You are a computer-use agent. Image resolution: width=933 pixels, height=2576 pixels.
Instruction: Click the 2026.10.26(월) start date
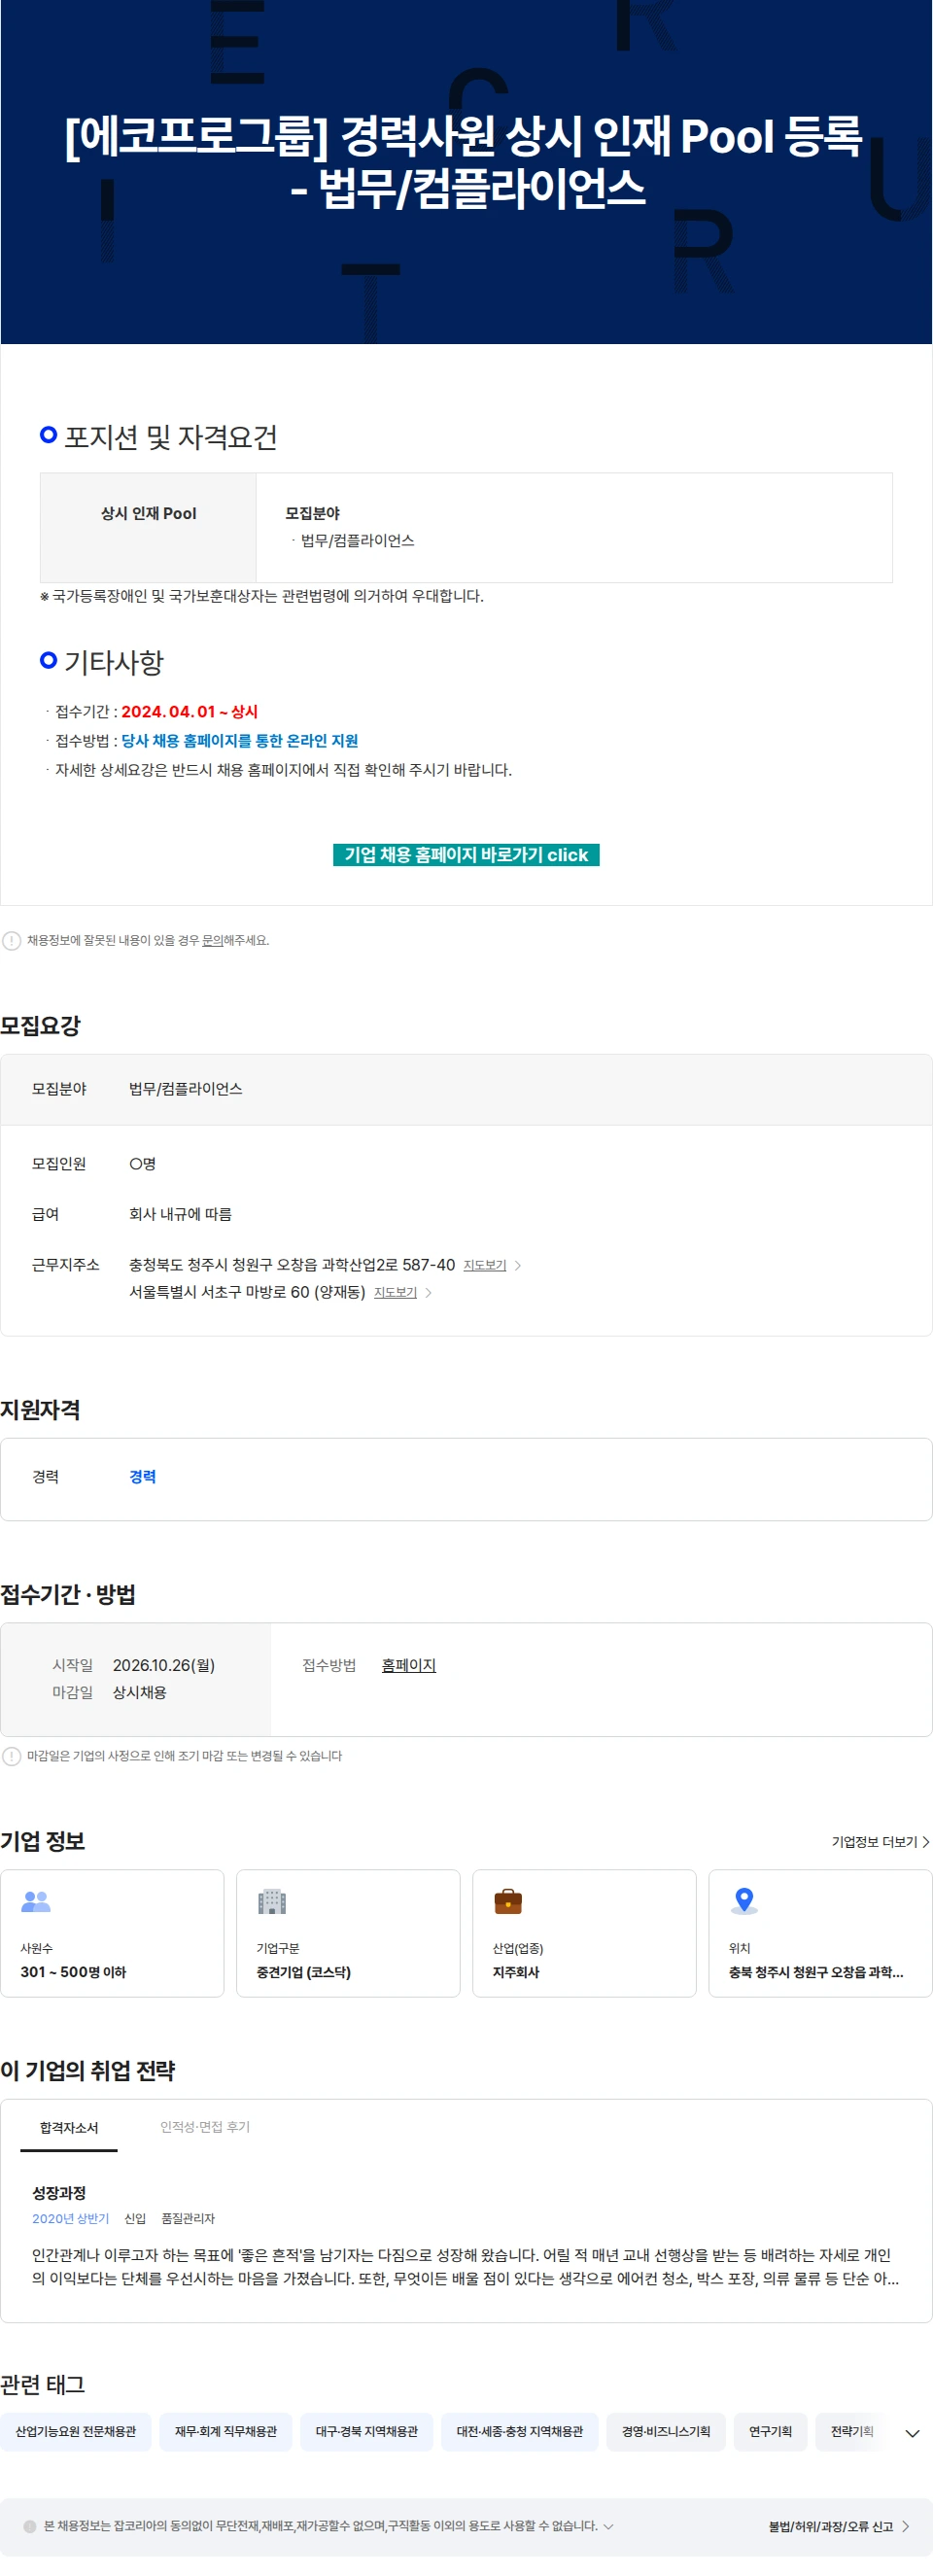[x=164, y=1665]
